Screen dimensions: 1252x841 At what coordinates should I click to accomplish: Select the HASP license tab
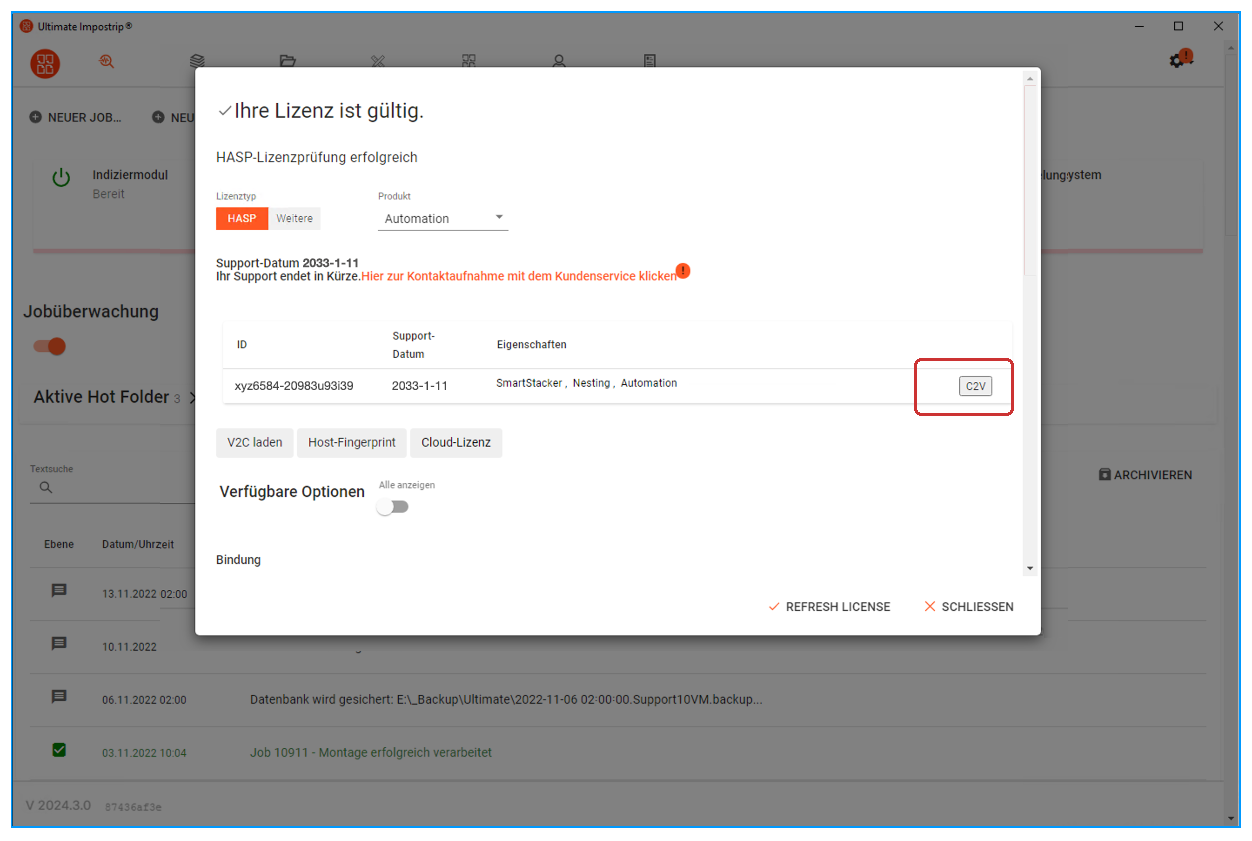click(x=241, y=218)
